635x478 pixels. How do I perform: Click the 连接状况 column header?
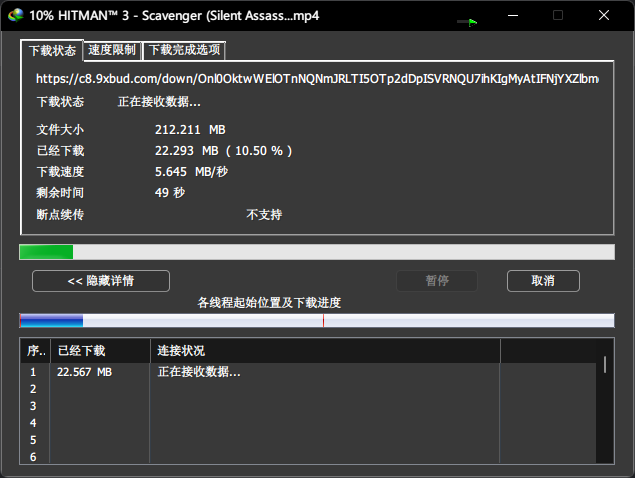click(x=326, y=351)
